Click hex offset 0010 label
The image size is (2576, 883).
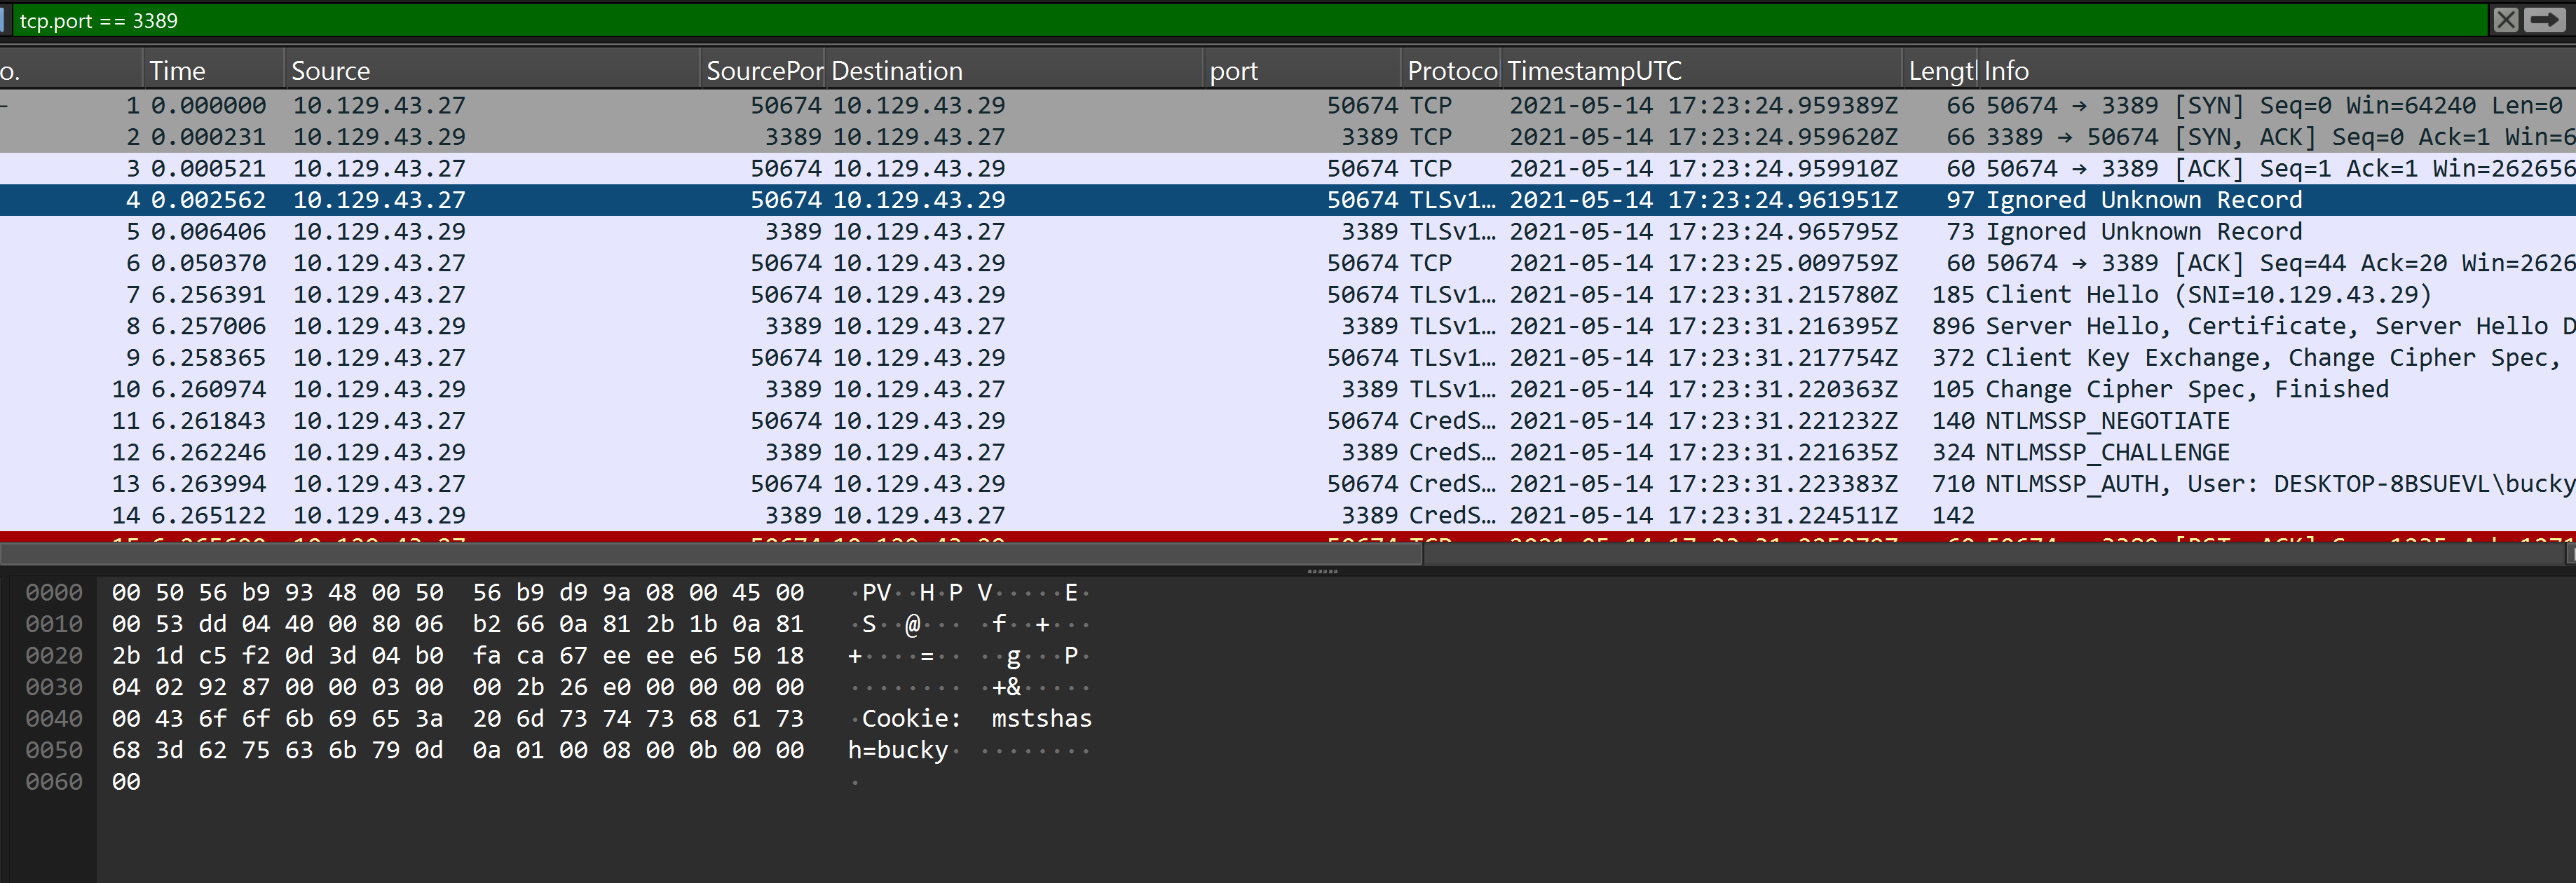[x=54, y=624]
